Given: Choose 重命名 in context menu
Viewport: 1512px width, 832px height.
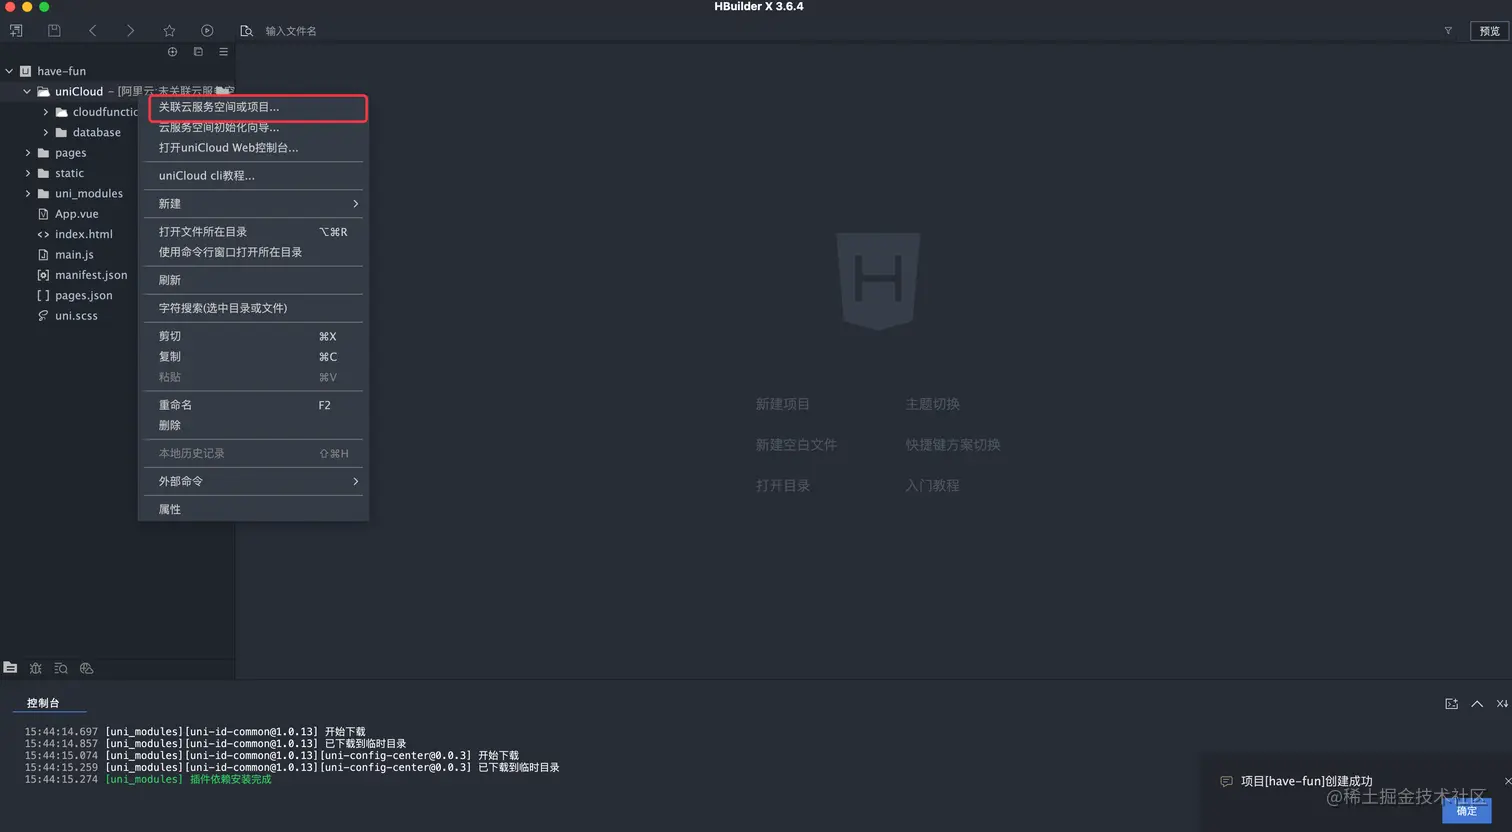Looking at the screenshot, I should [x=253, y=405].
